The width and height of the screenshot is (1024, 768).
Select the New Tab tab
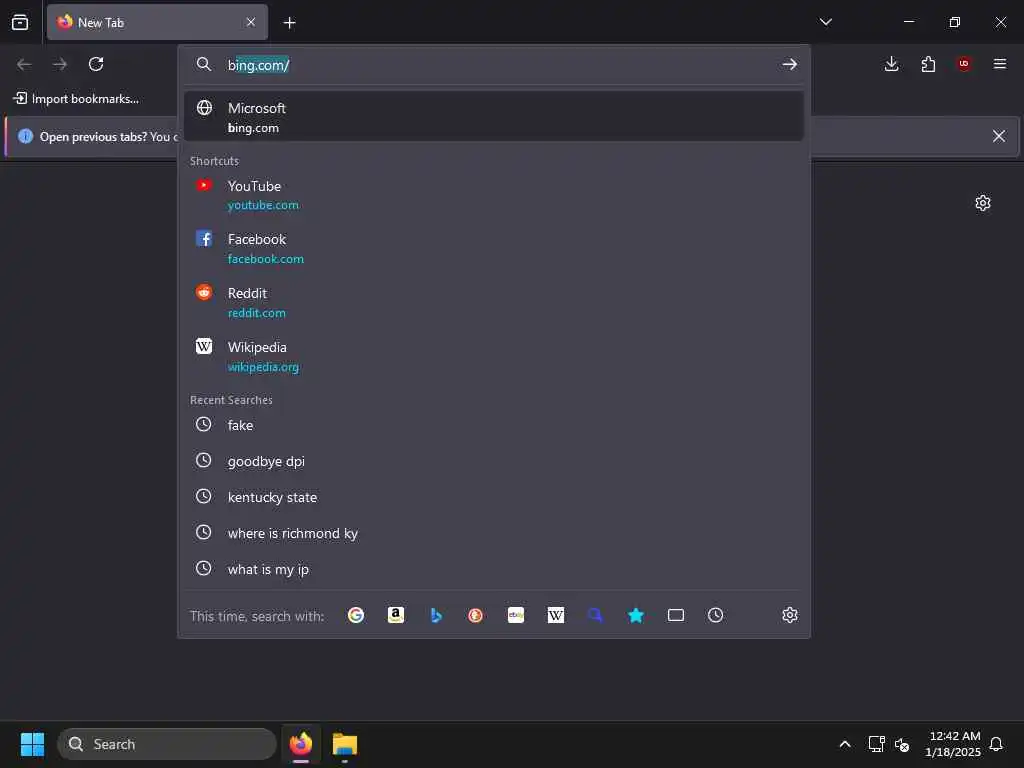point(157,22)
